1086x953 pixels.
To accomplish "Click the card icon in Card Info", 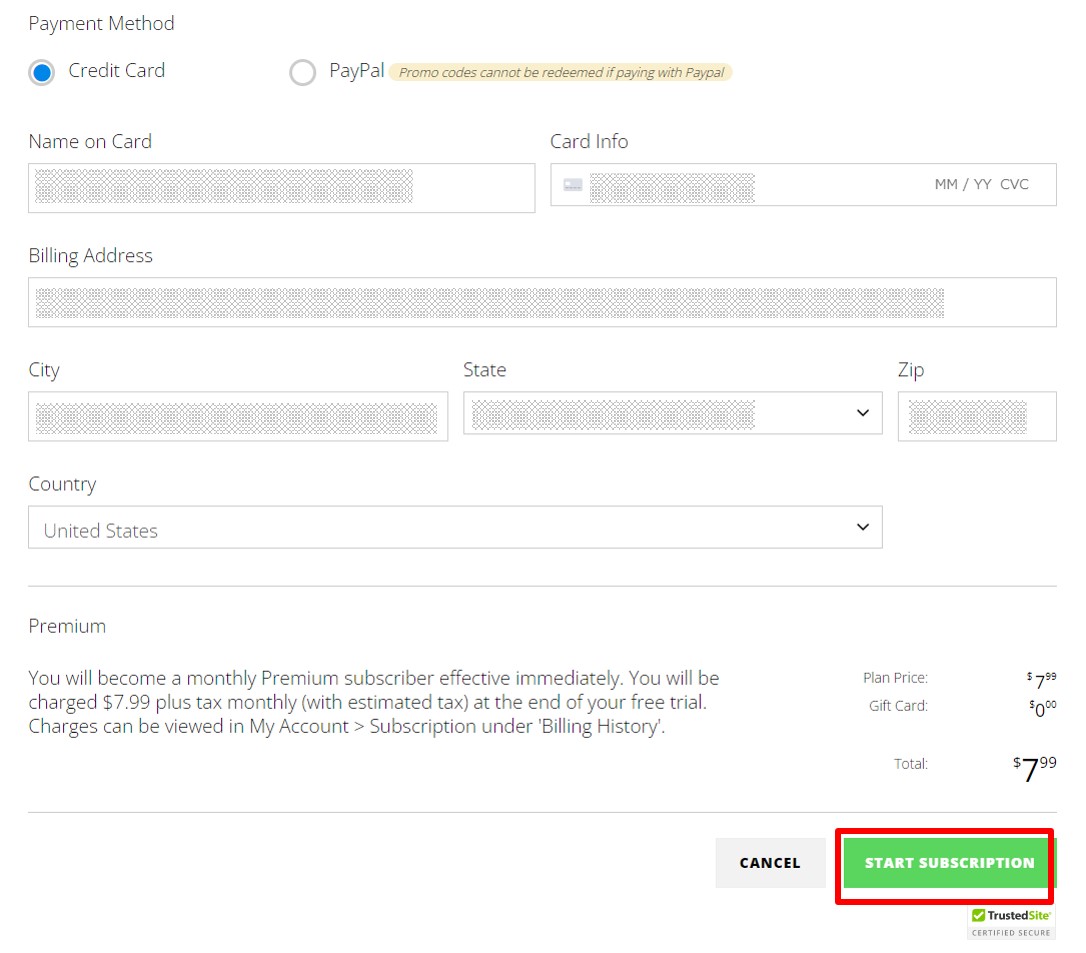I will pos(573,185).
